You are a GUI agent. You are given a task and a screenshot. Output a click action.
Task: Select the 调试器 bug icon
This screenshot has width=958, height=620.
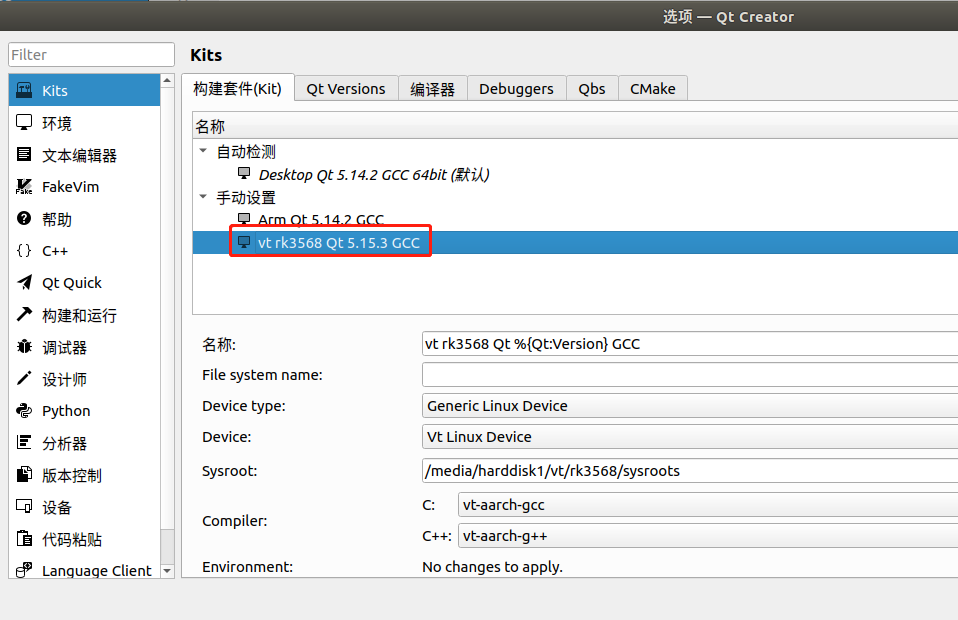point(25,347)
